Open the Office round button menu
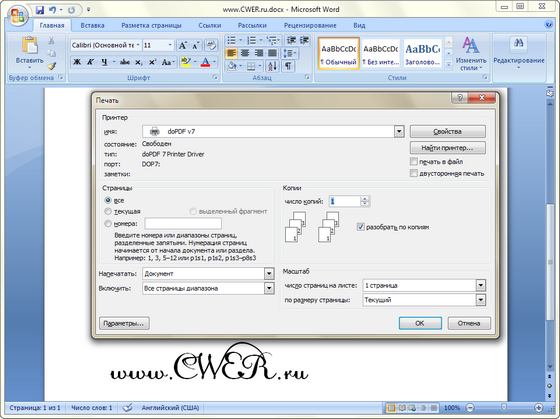 click(18, 16)
